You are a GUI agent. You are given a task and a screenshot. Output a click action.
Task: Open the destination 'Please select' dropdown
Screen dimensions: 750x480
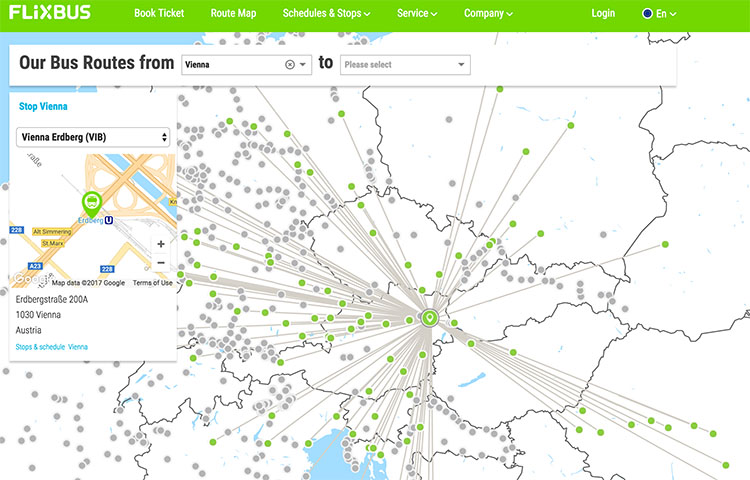coord(404,65)
